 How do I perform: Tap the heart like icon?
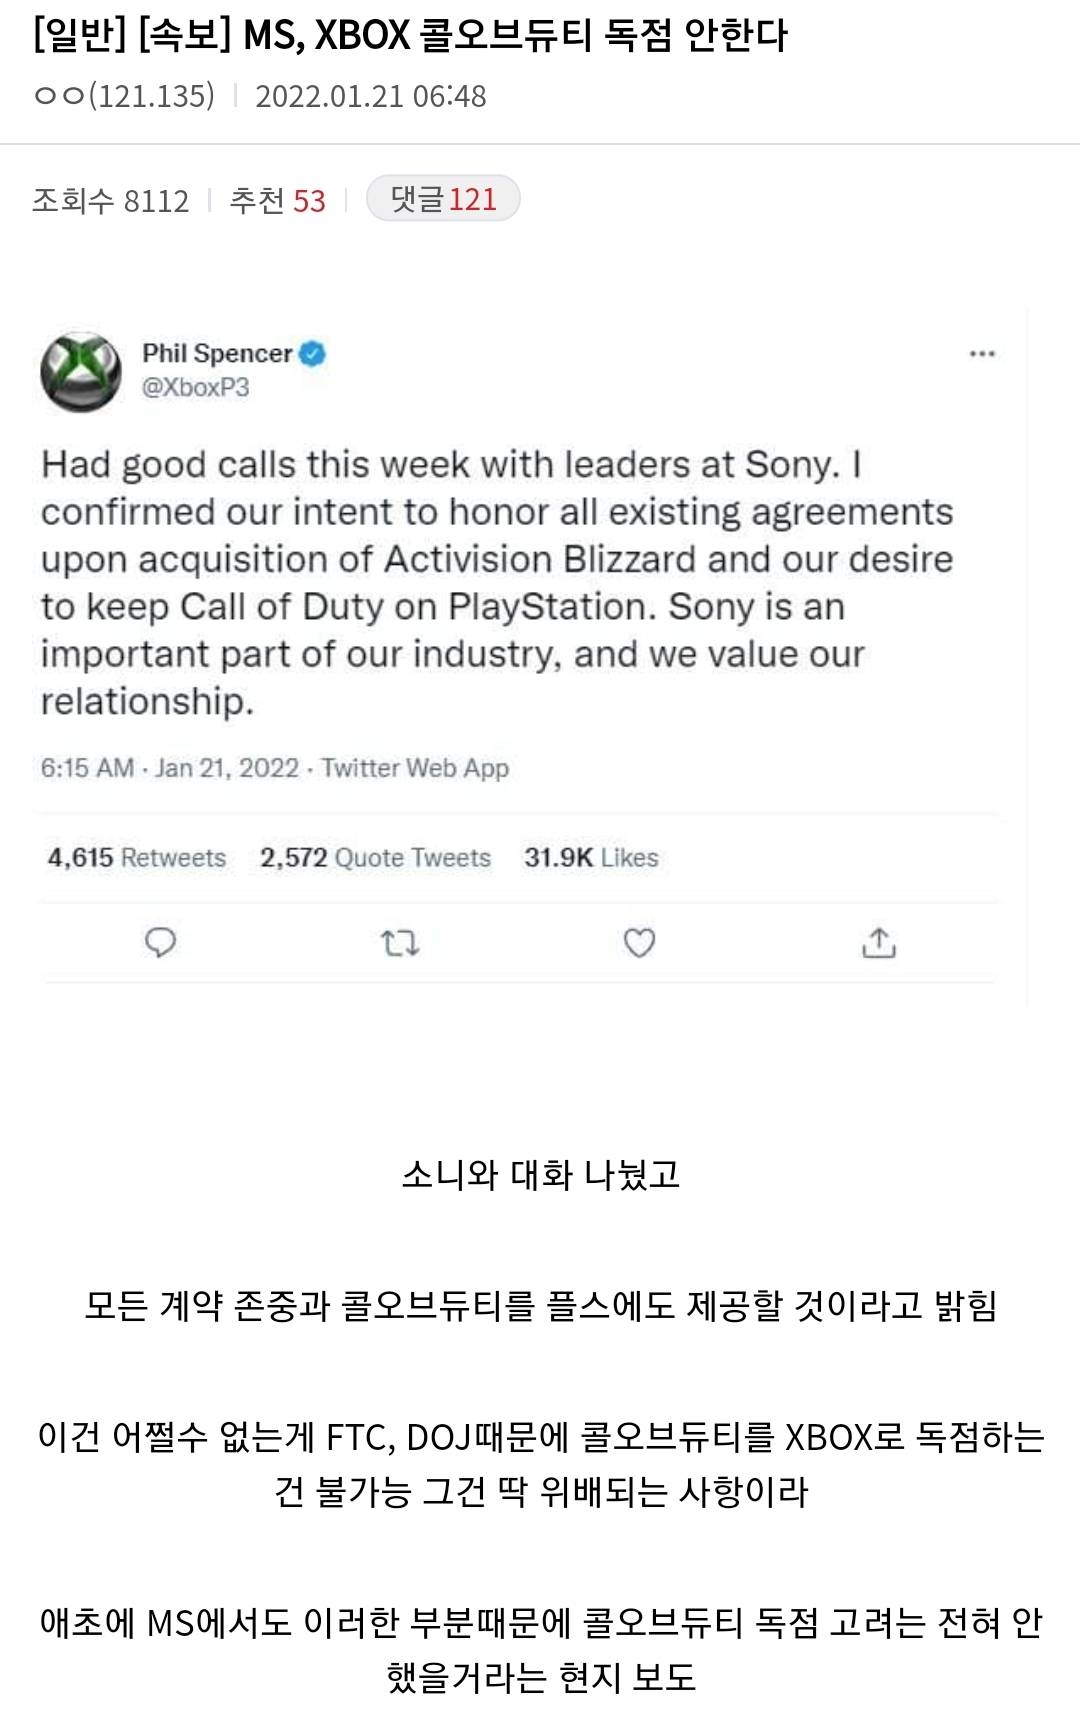pyautogui.click(x=639, y=943)
